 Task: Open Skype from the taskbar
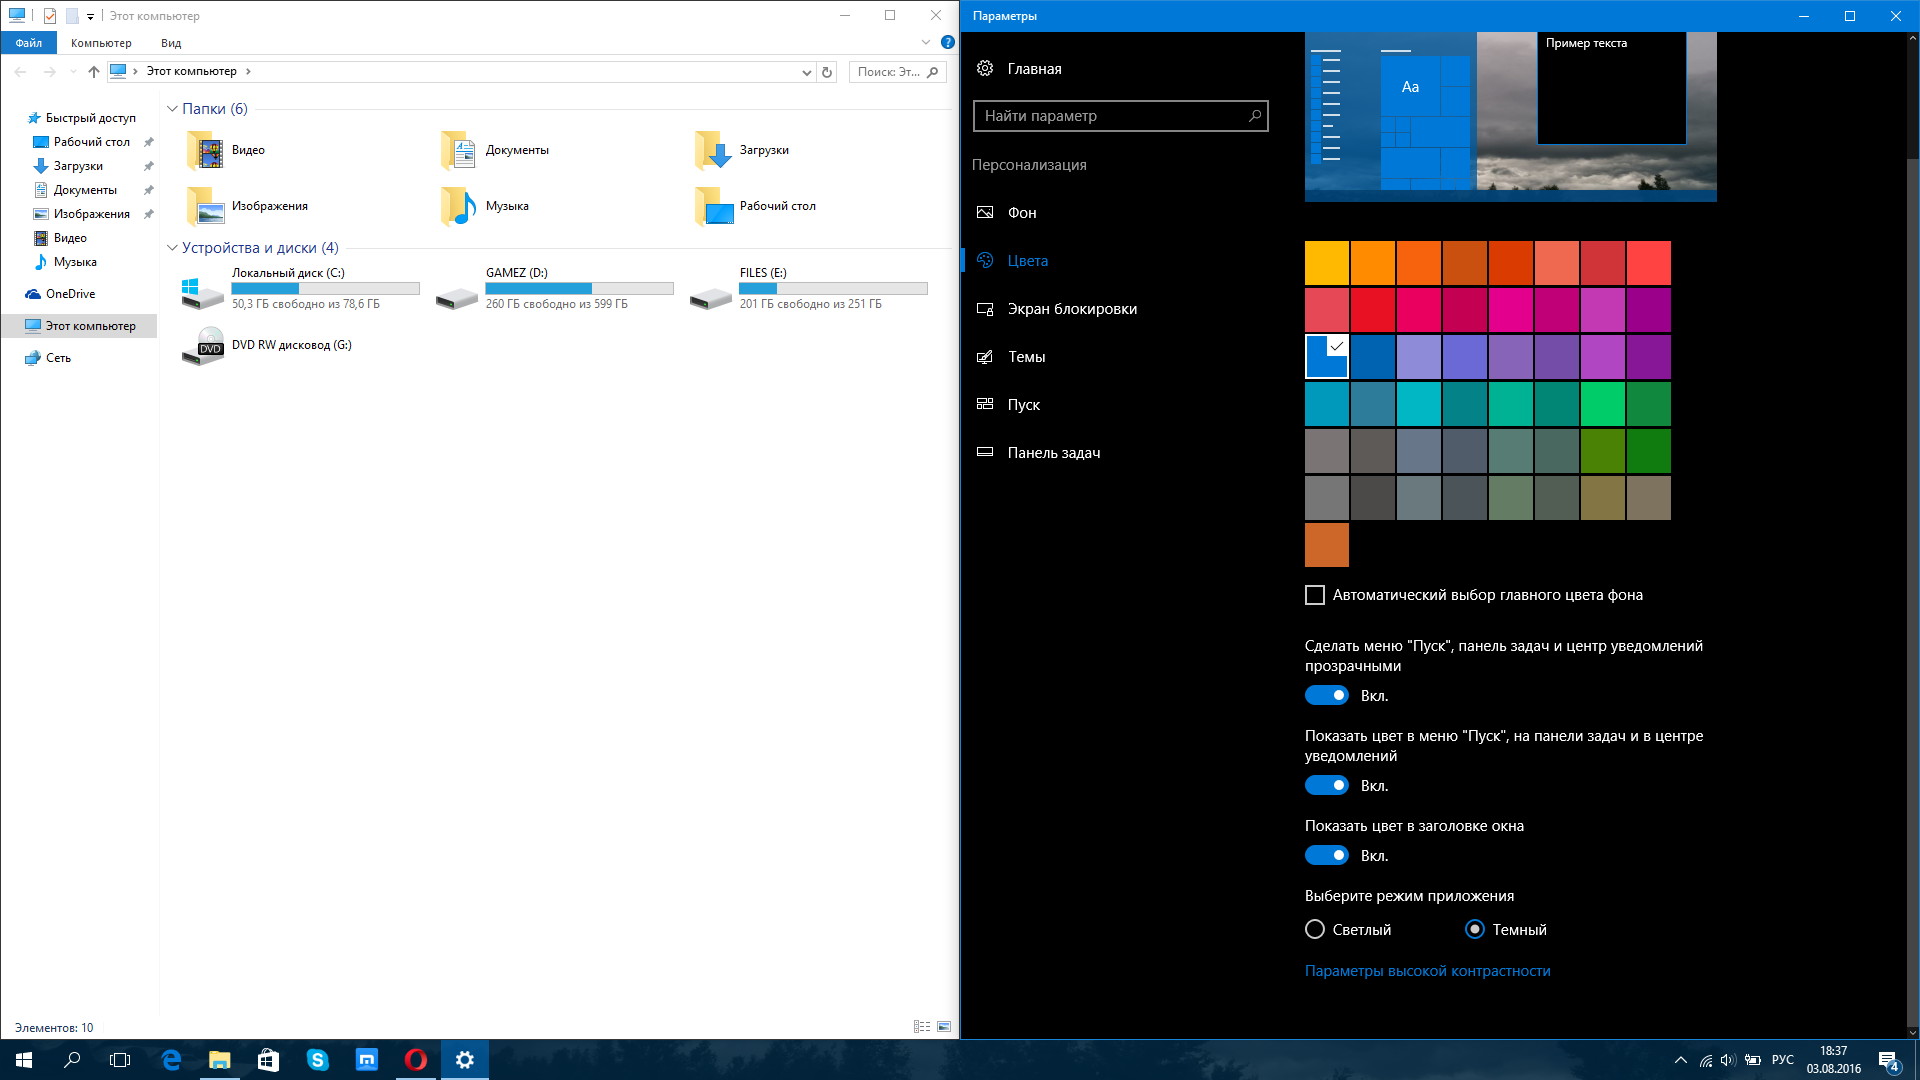tap(318, 1060)
